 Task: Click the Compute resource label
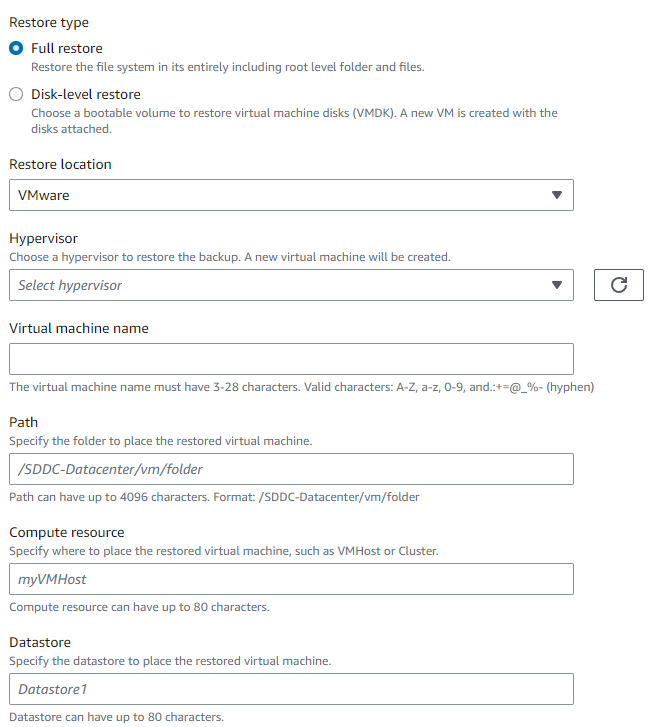66,533
